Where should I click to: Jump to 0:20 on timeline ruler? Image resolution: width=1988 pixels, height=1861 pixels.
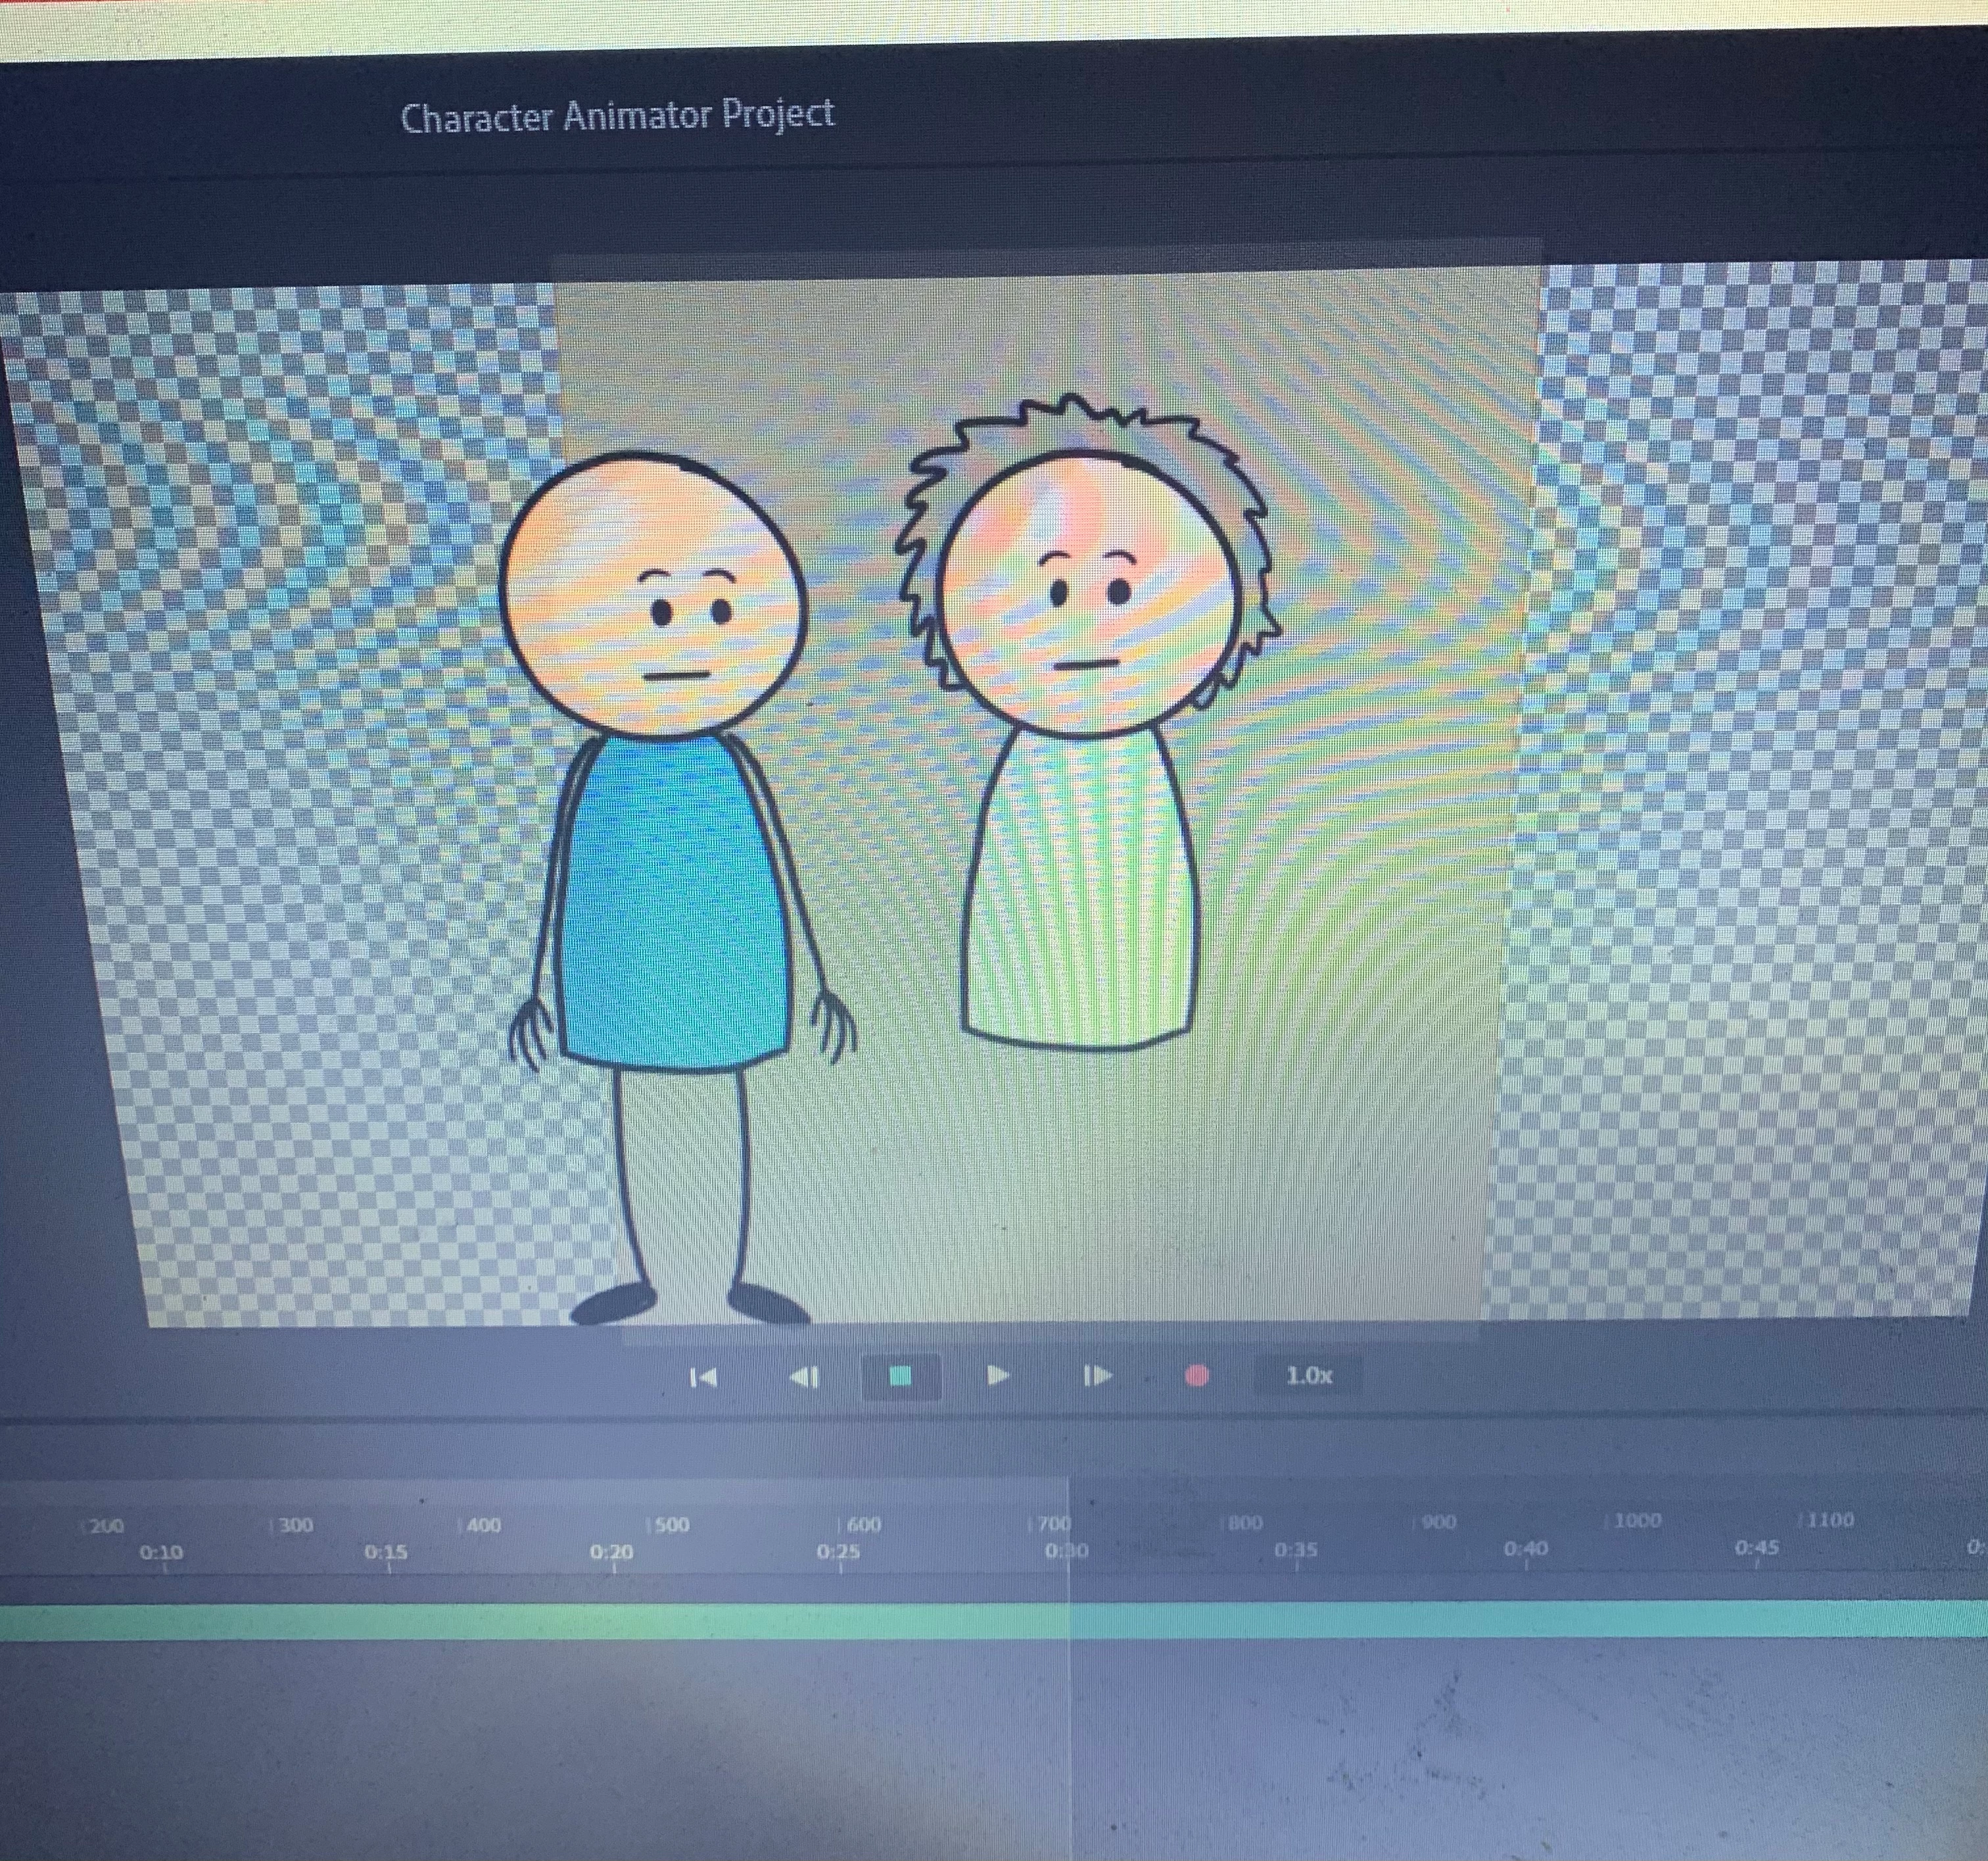point(612,1553)
